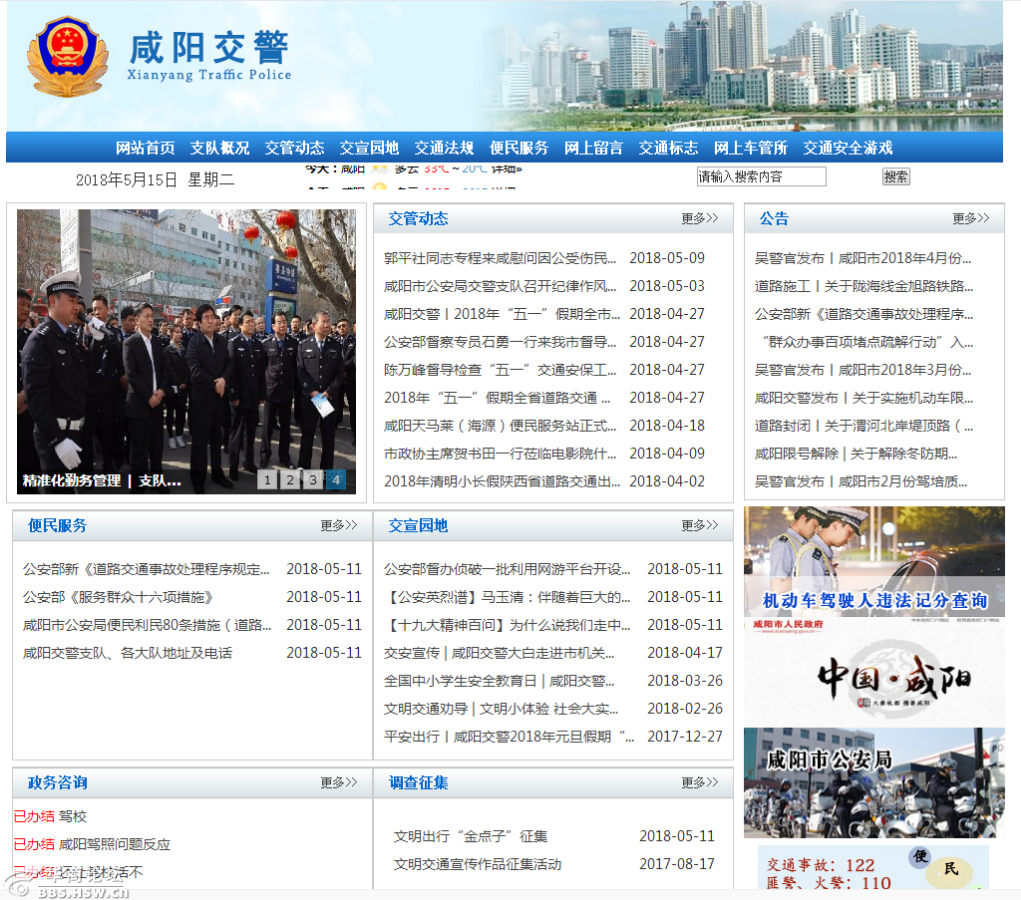Screen dimensions: 1021x900
Task: Show slide 1 of the photo carousel
Action: point(267,480)
